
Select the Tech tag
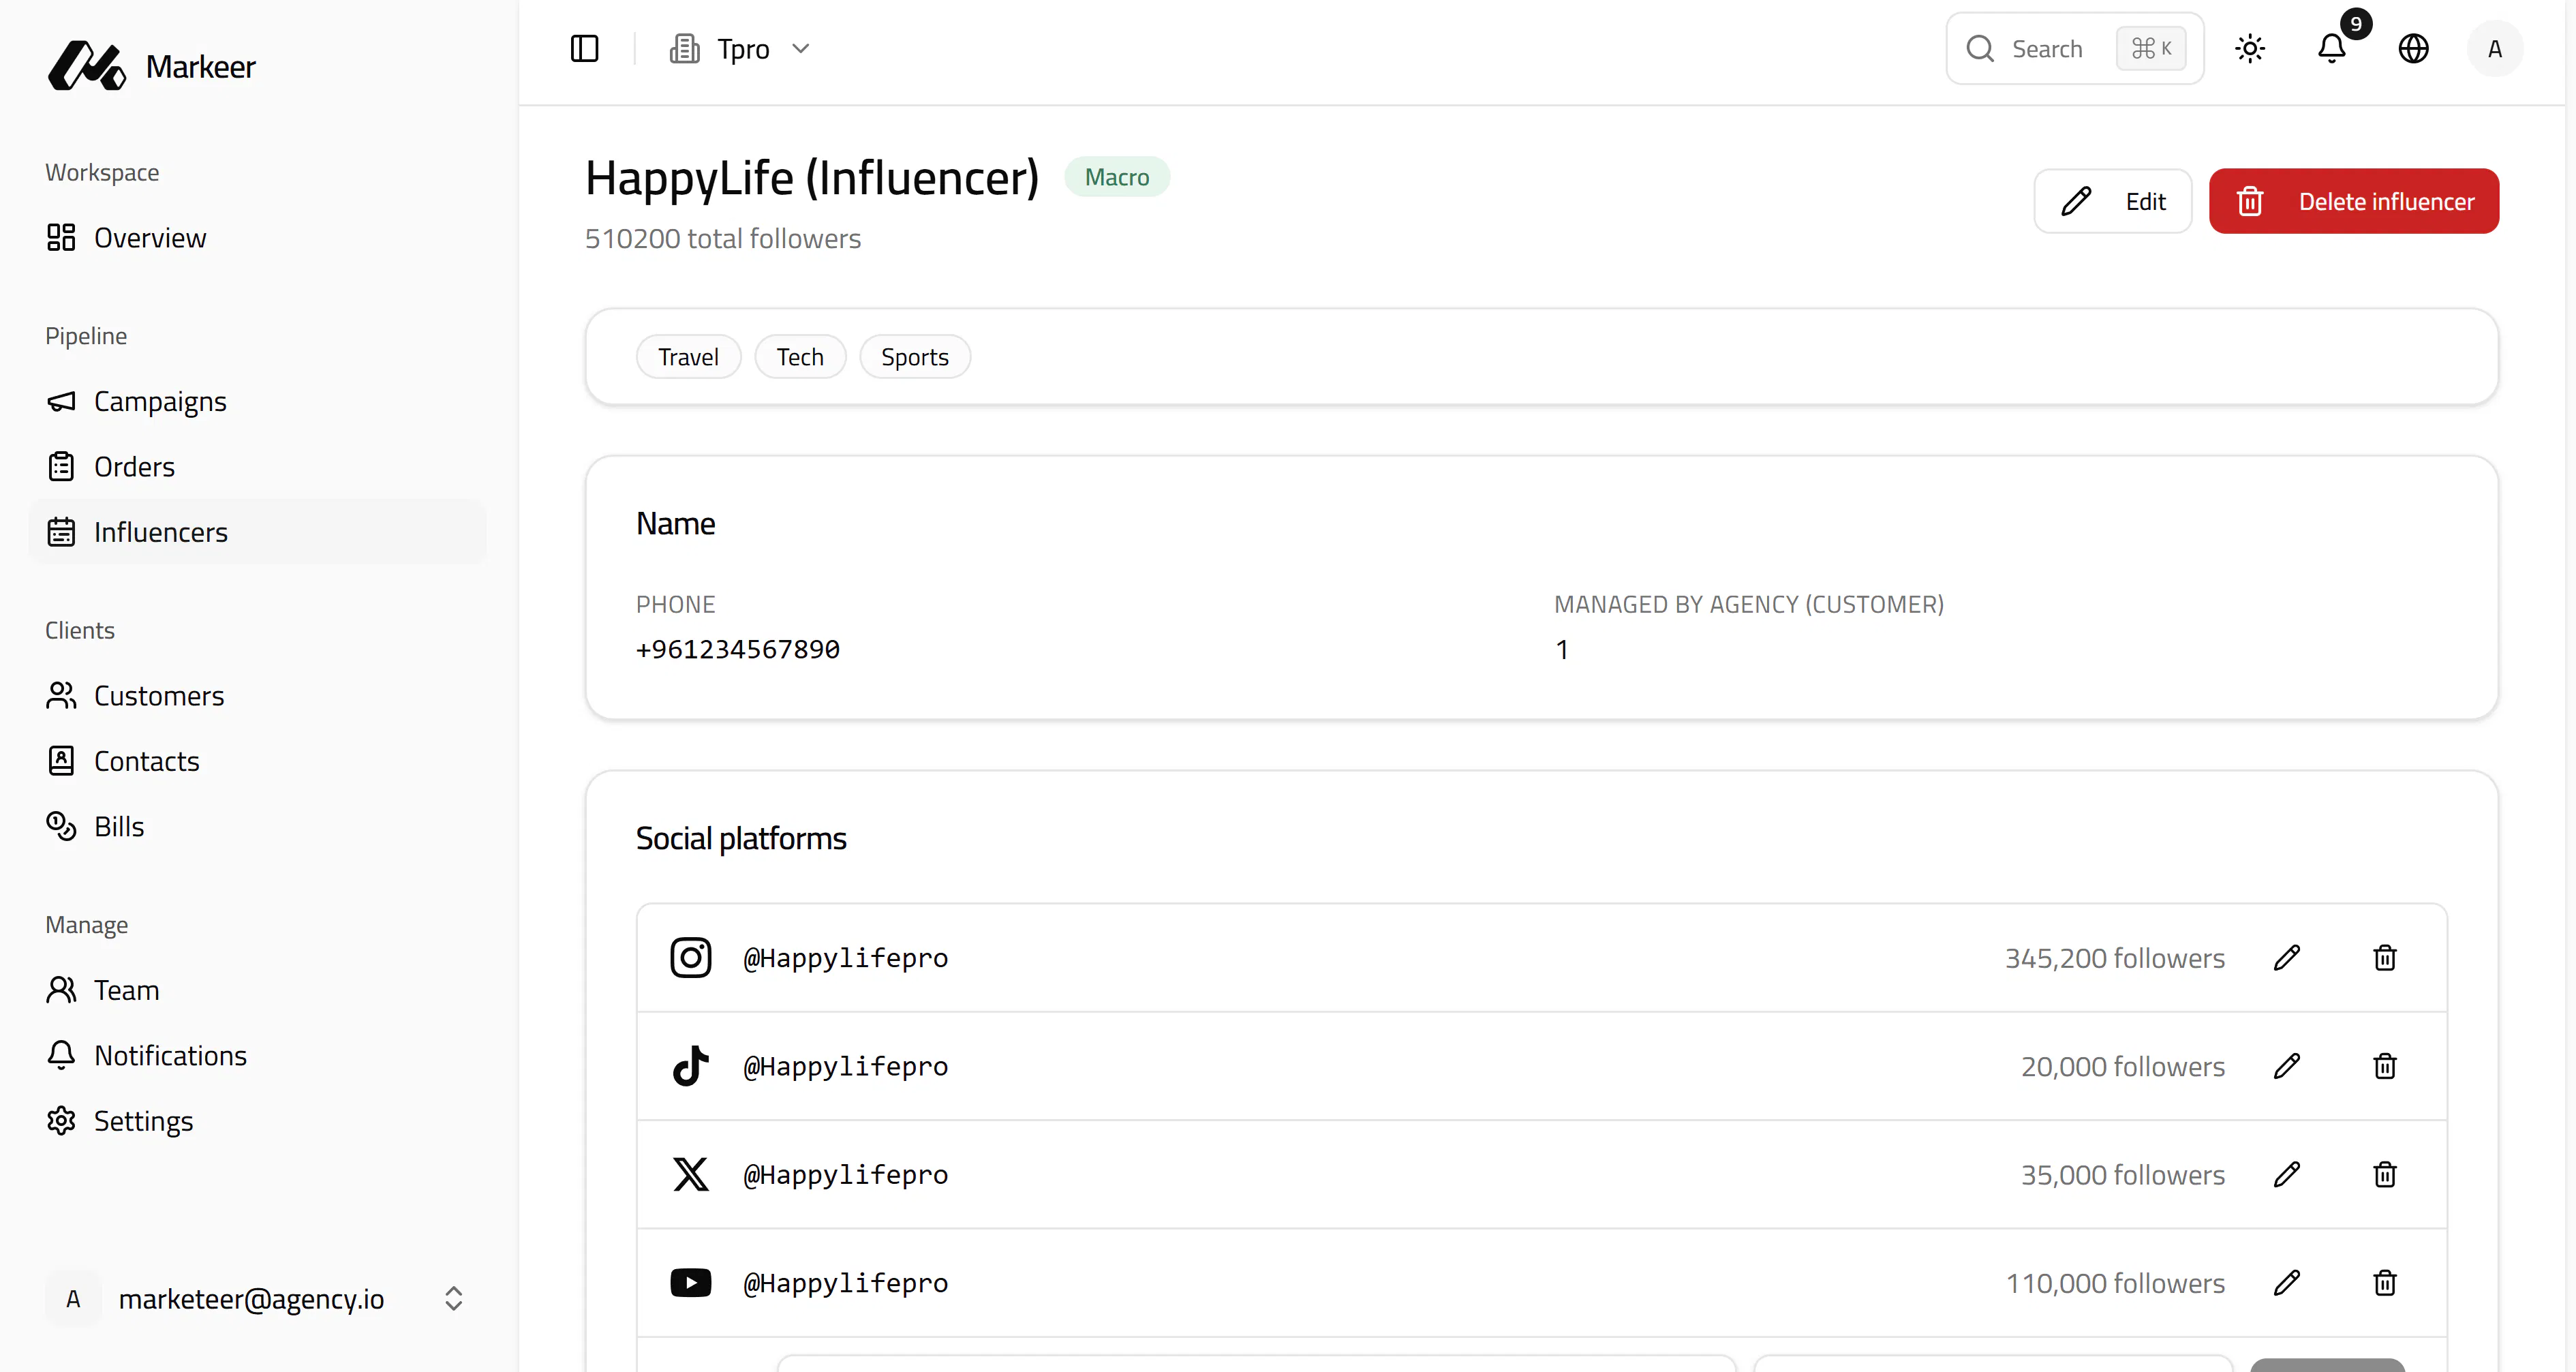(x=800, y=357)
